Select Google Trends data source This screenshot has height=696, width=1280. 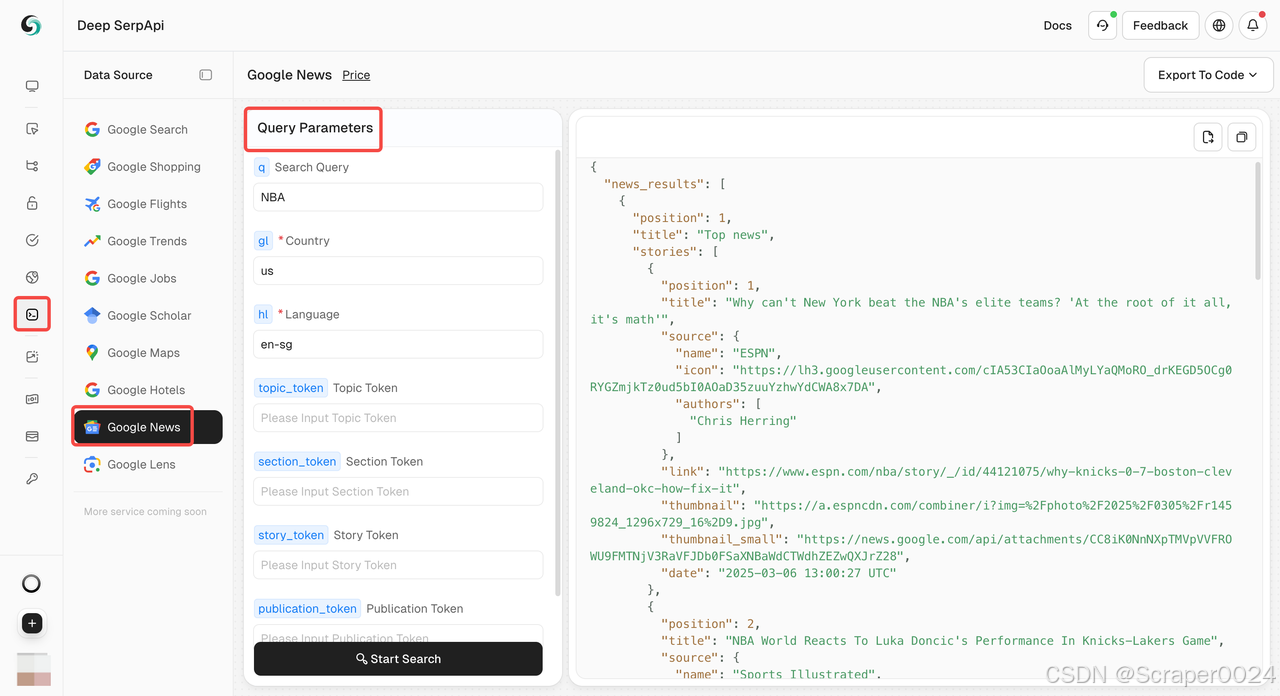(x=148, y=241)
